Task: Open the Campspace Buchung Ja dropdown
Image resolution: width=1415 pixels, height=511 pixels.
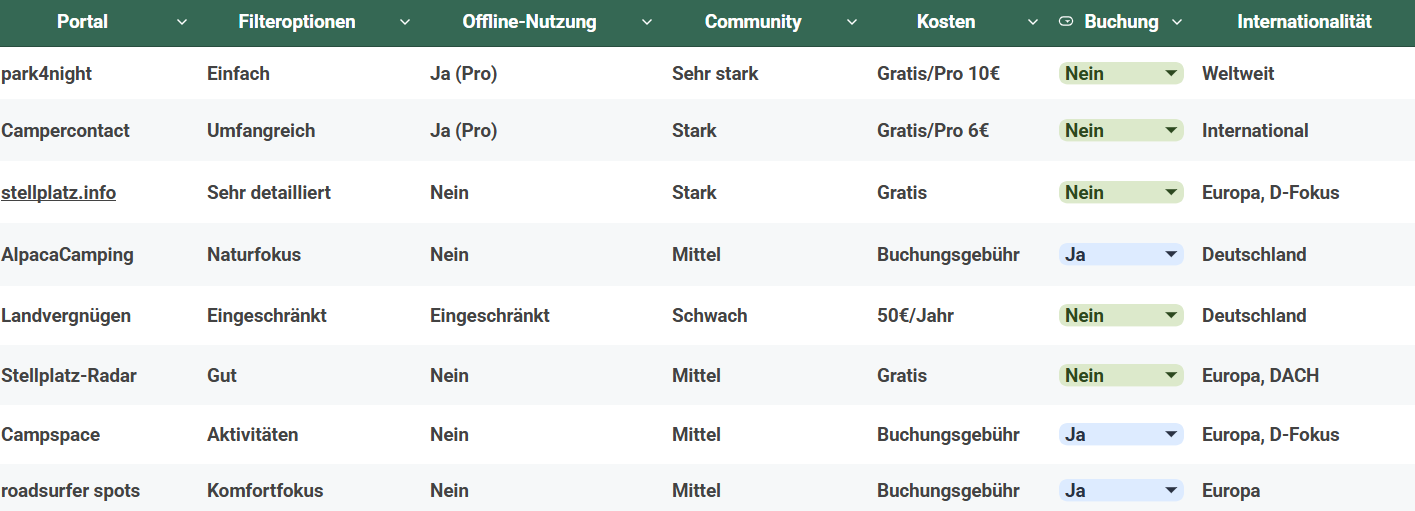Action: tap(1171, 435)
